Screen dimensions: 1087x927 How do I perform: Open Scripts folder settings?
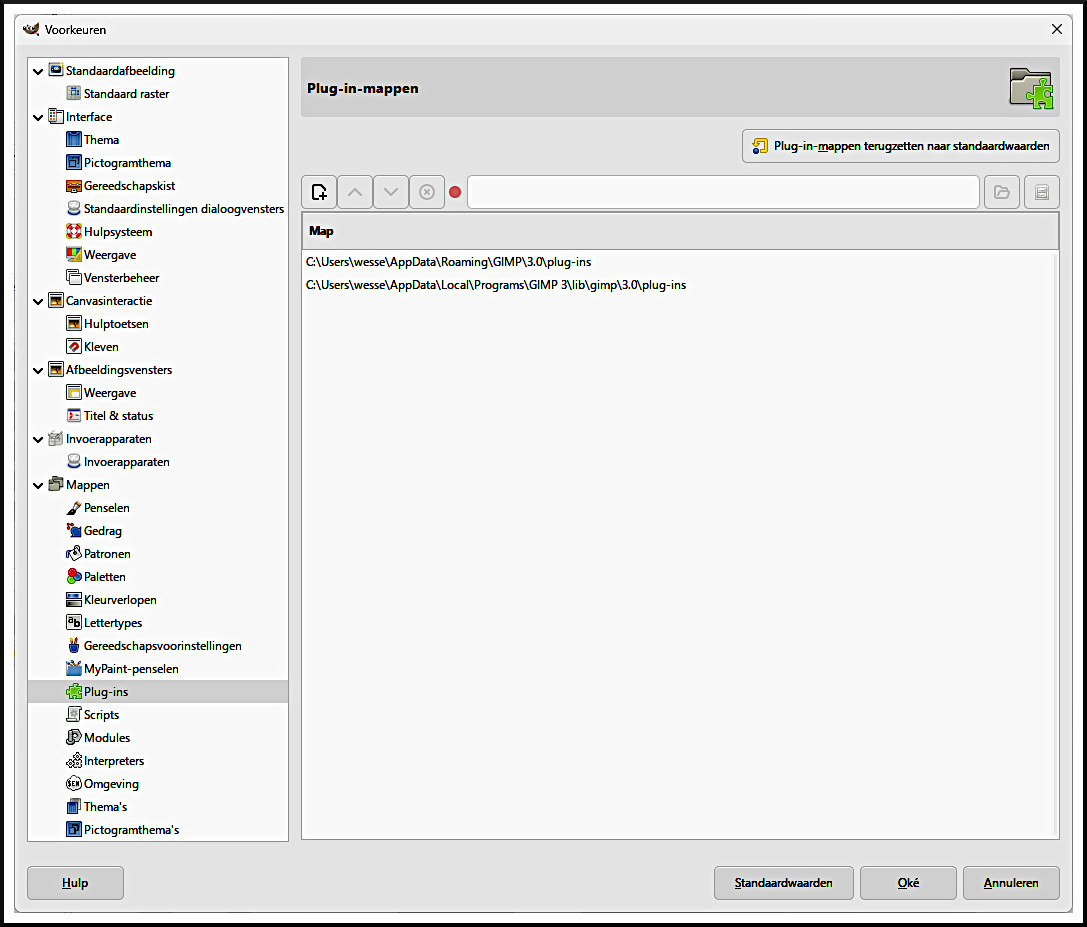point(101,714)
